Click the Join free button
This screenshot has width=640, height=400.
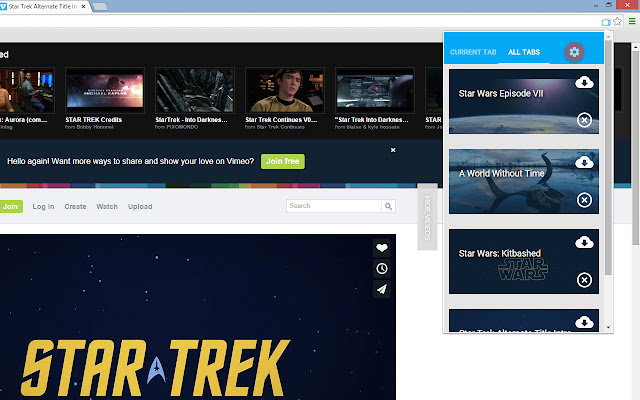(283, 161)
